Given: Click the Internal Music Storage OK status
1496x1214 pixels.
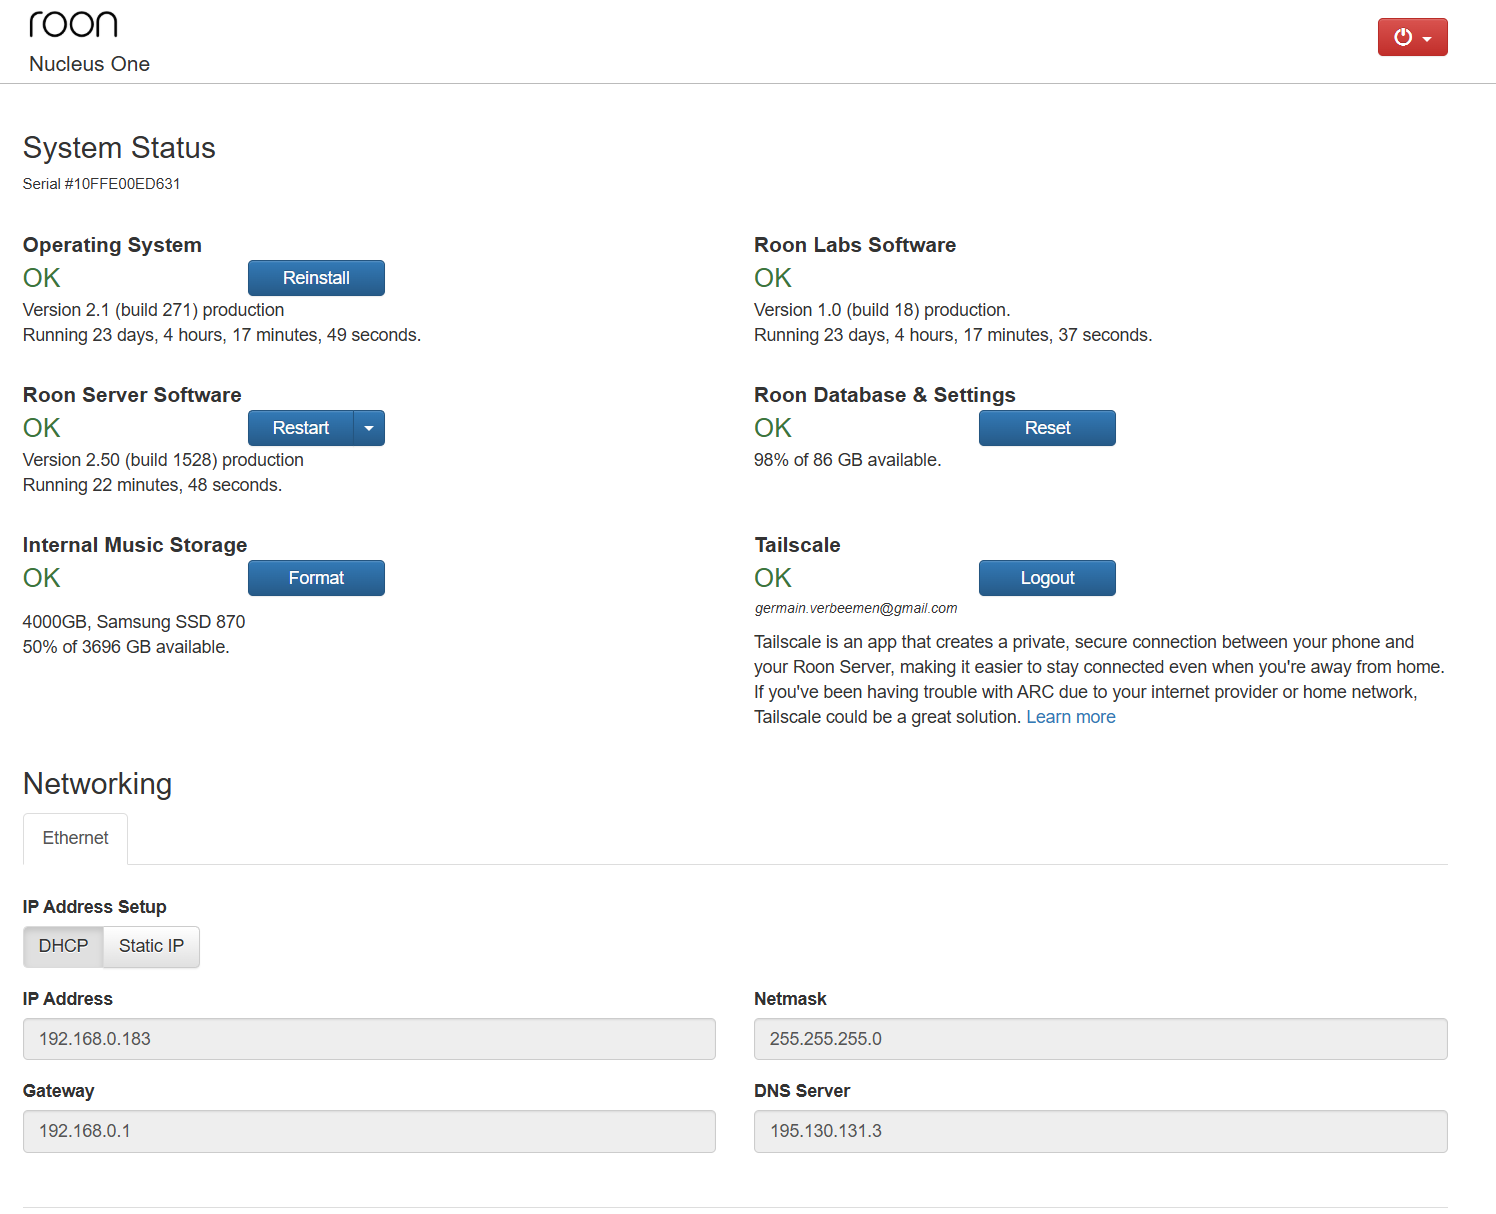Looking at the screenshot, I should coord(42,578).
